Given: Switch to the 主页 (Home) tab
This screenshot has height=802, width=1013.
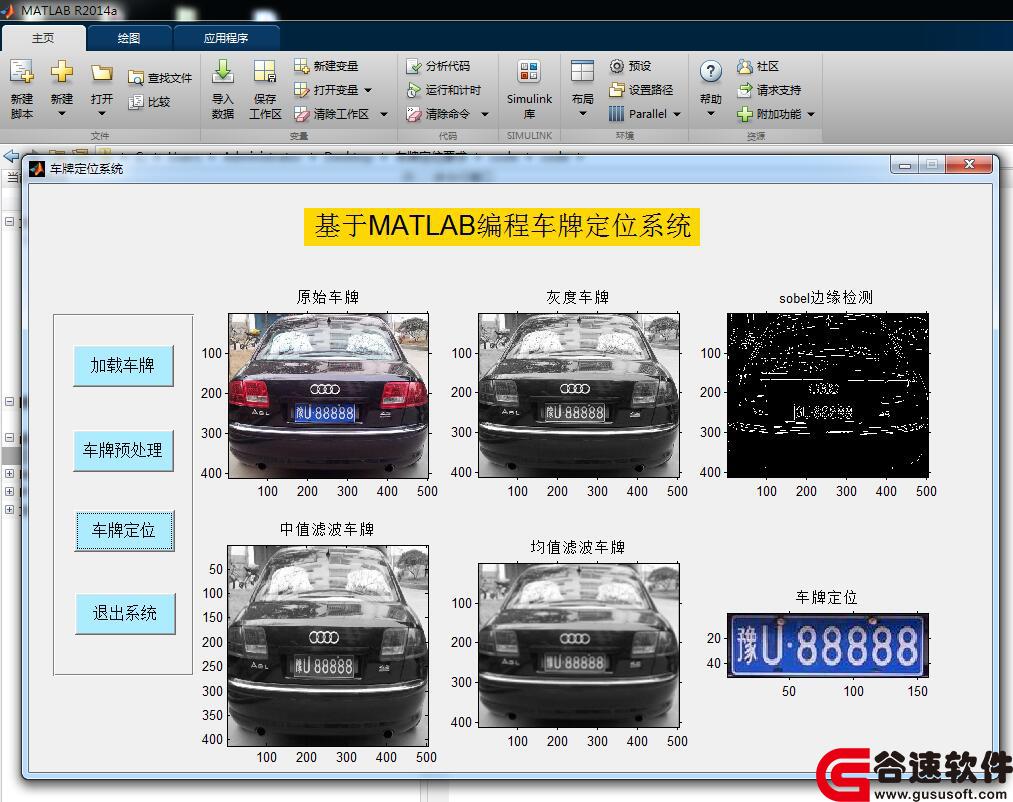Looking at the screenshot, I should click(43, 38).
